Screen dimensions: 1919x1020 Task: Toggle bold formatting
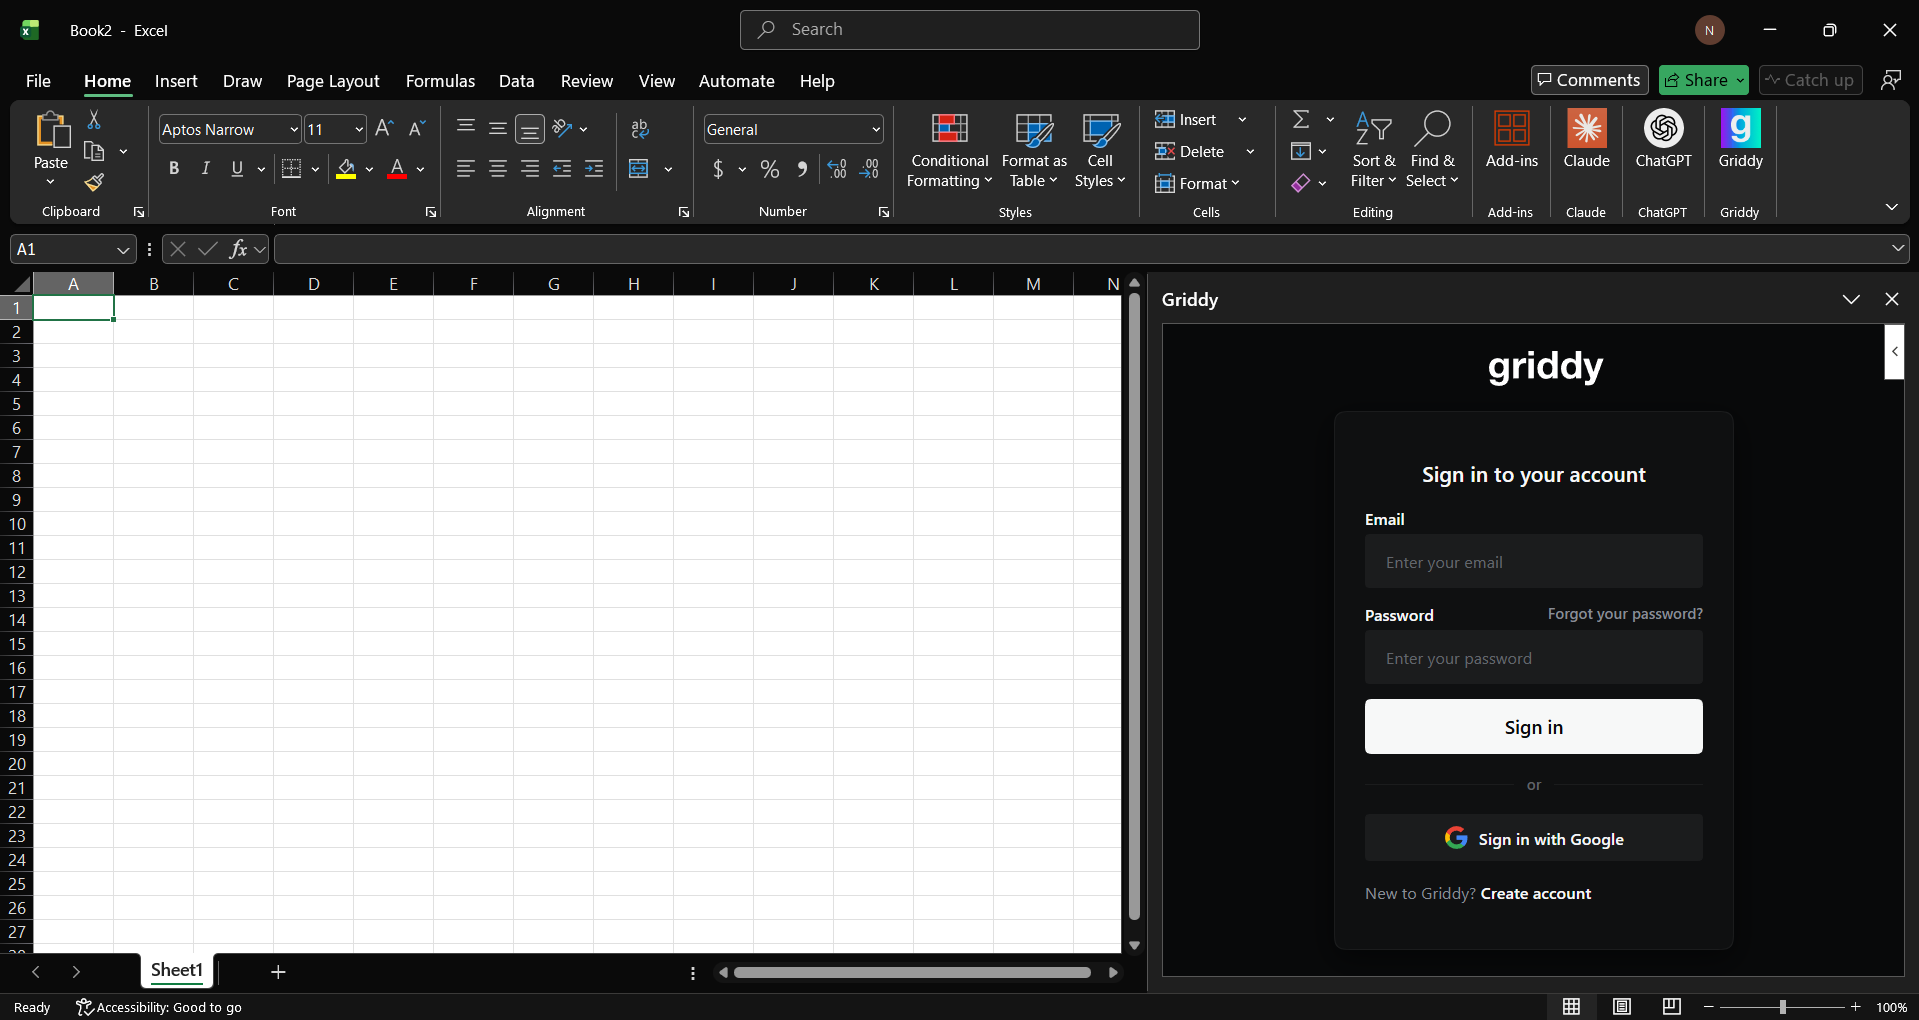pos(173,168)
